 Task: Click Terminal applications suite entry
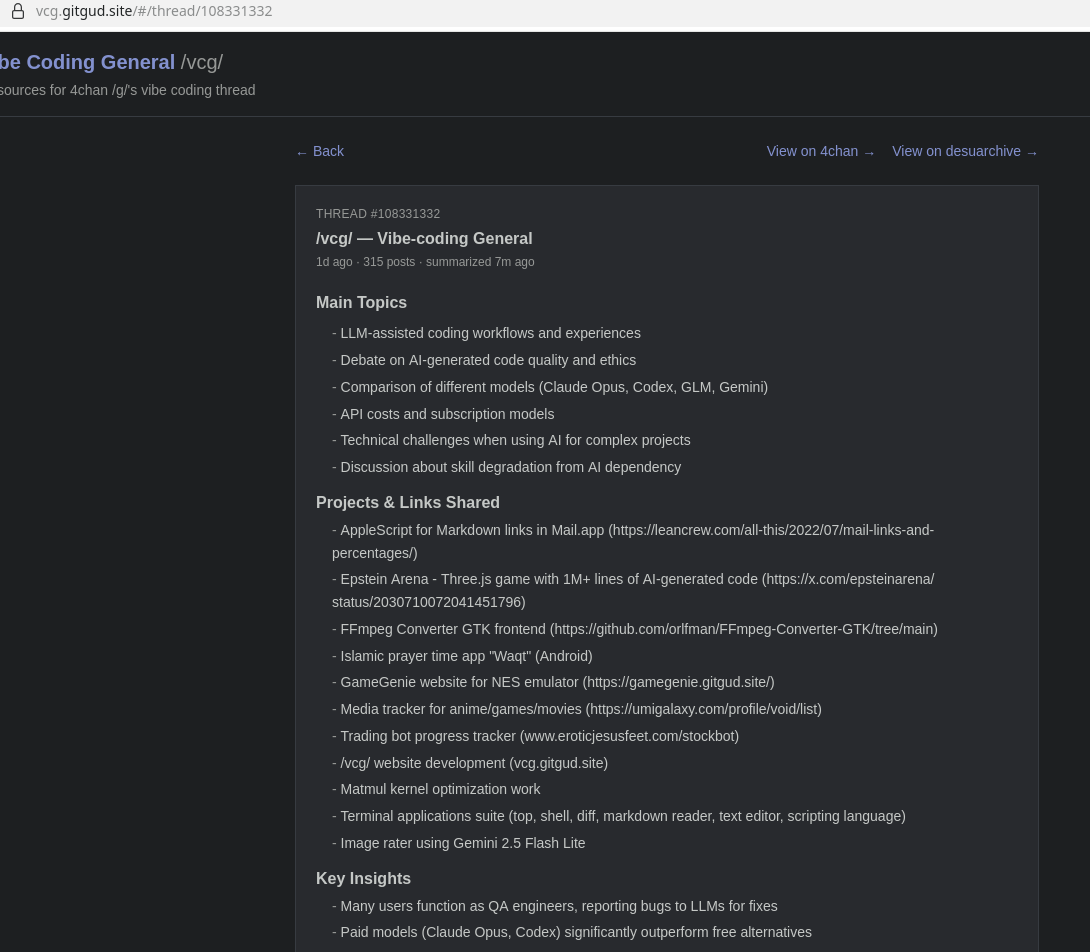(x=619, y=816)
